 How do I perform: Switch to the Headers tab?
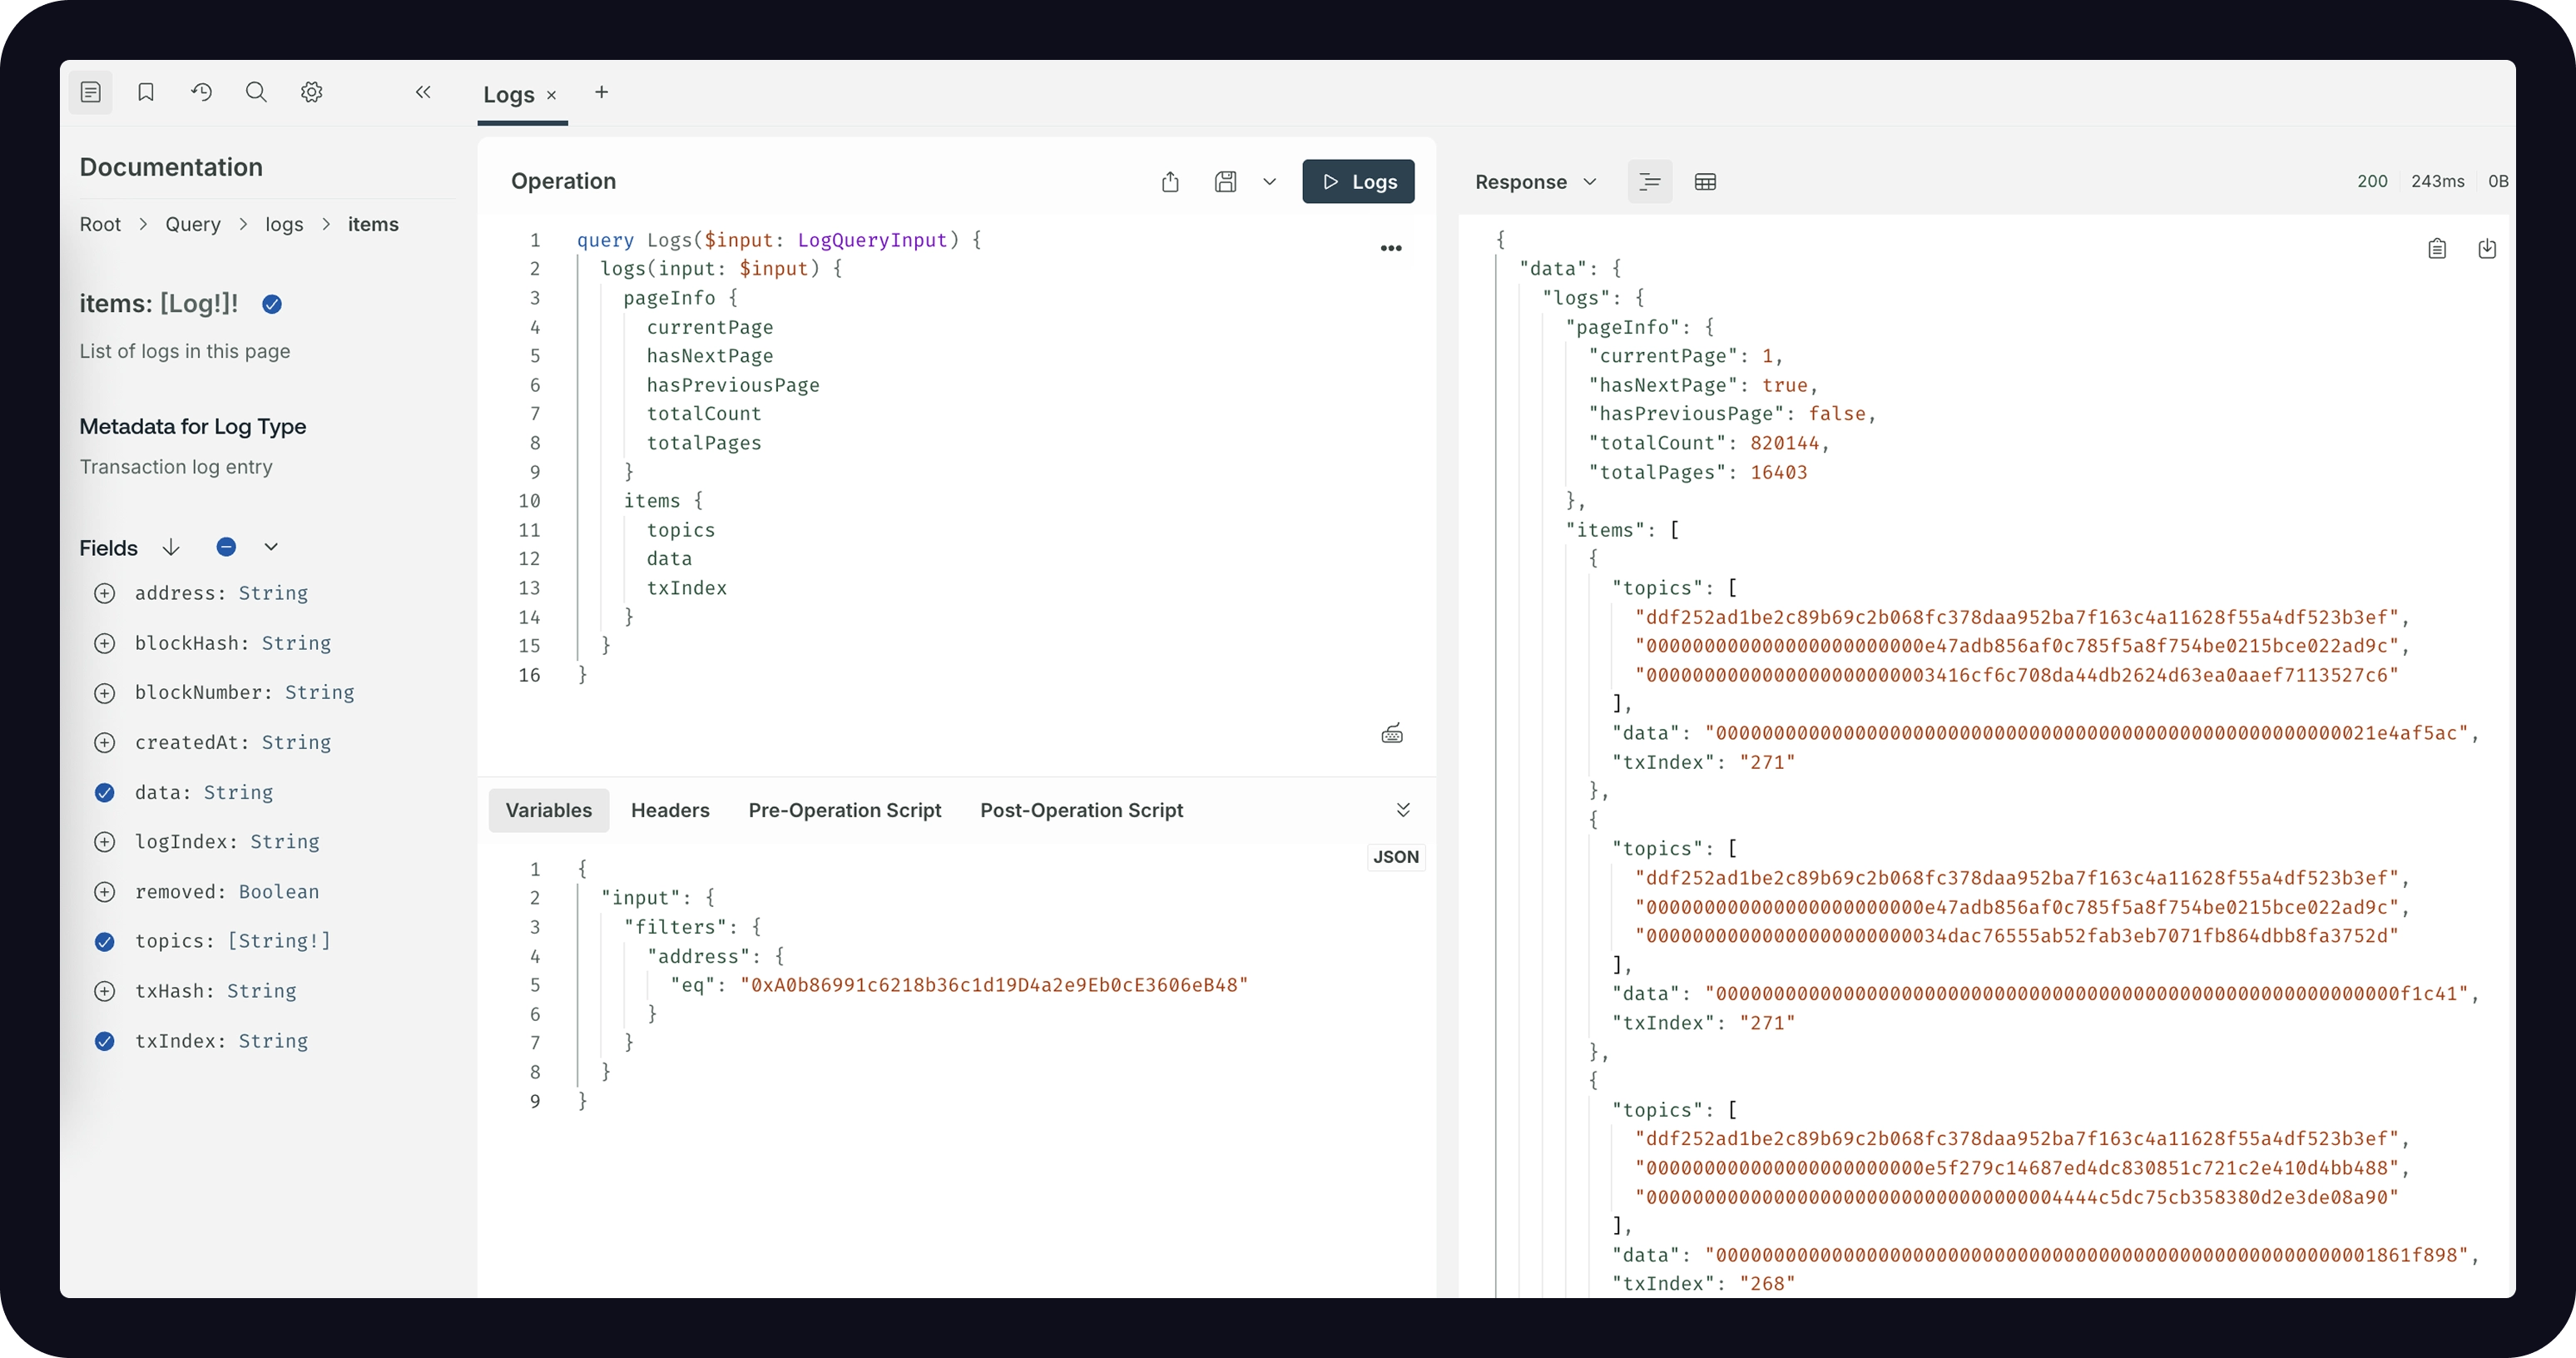670,810
